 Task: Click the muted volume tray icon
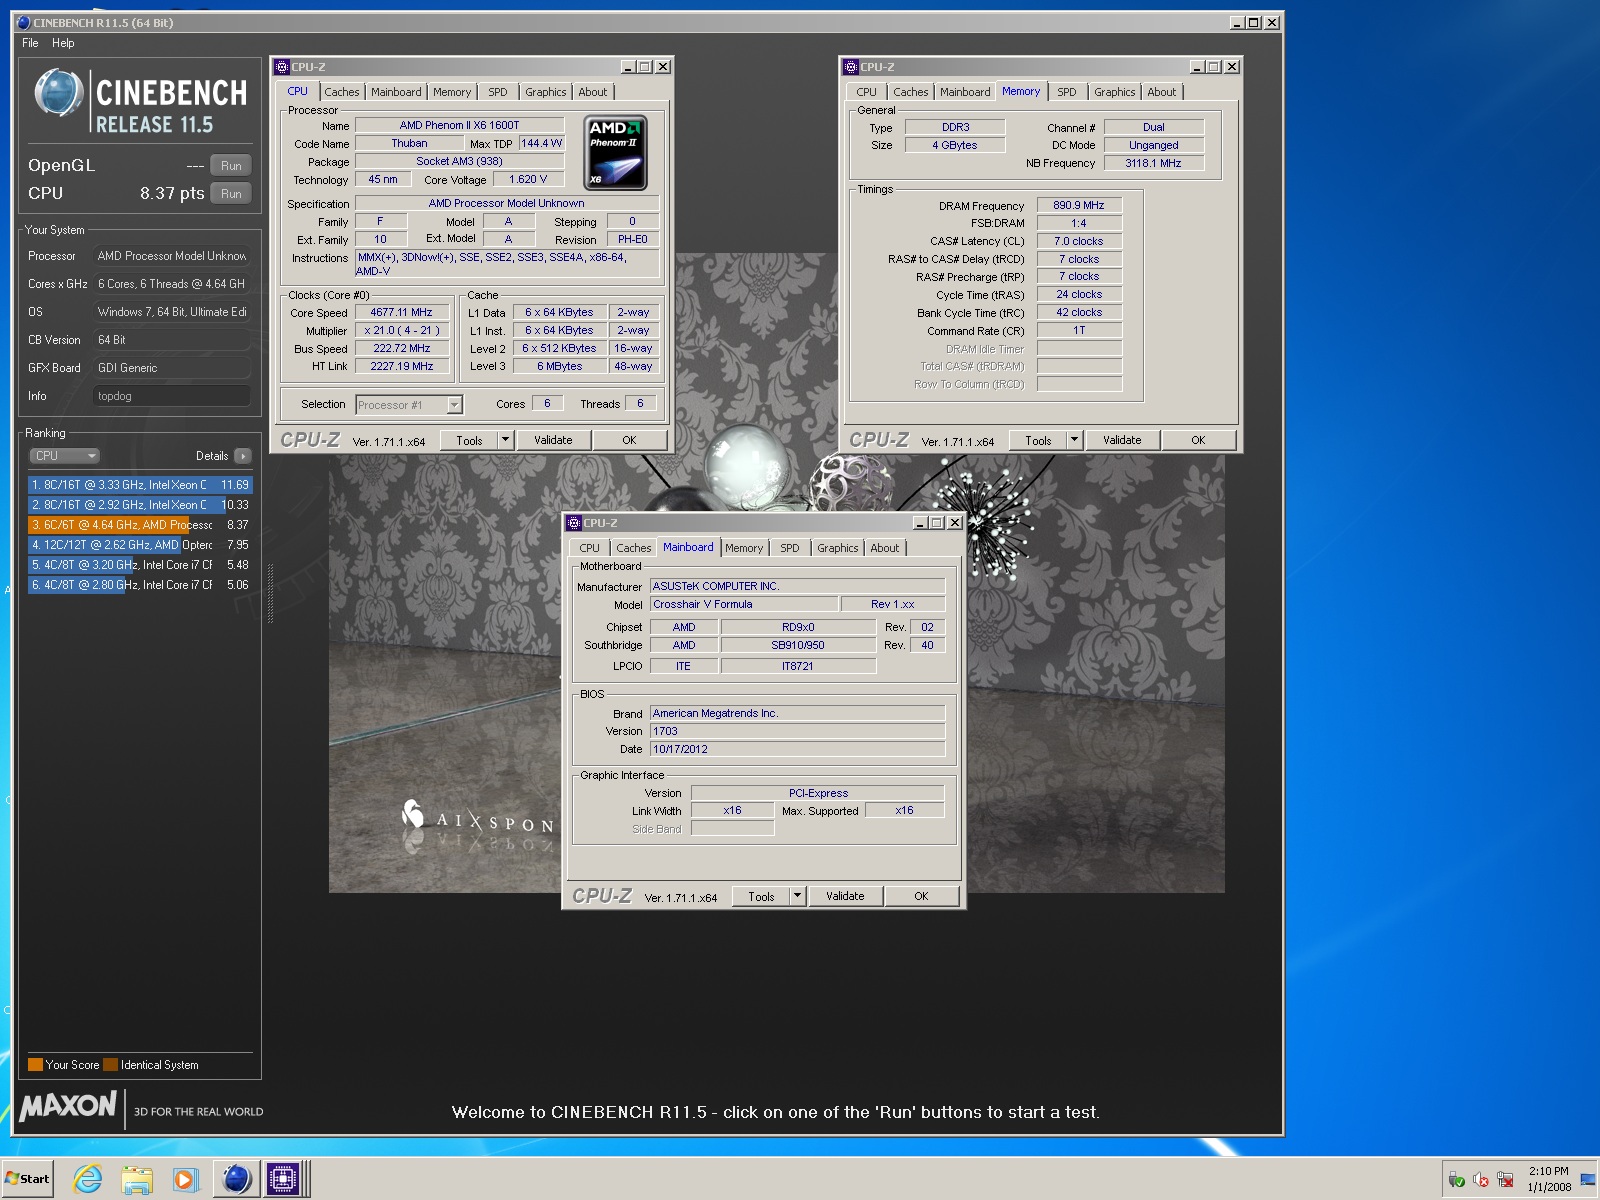(x=1481, y=1180)
